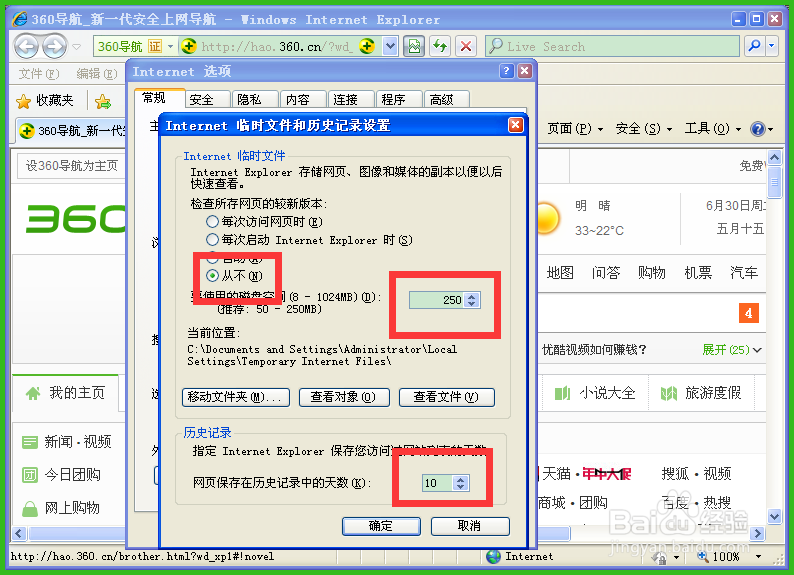
Task: Click the Refresh page icon
Action: click(440, 47)
